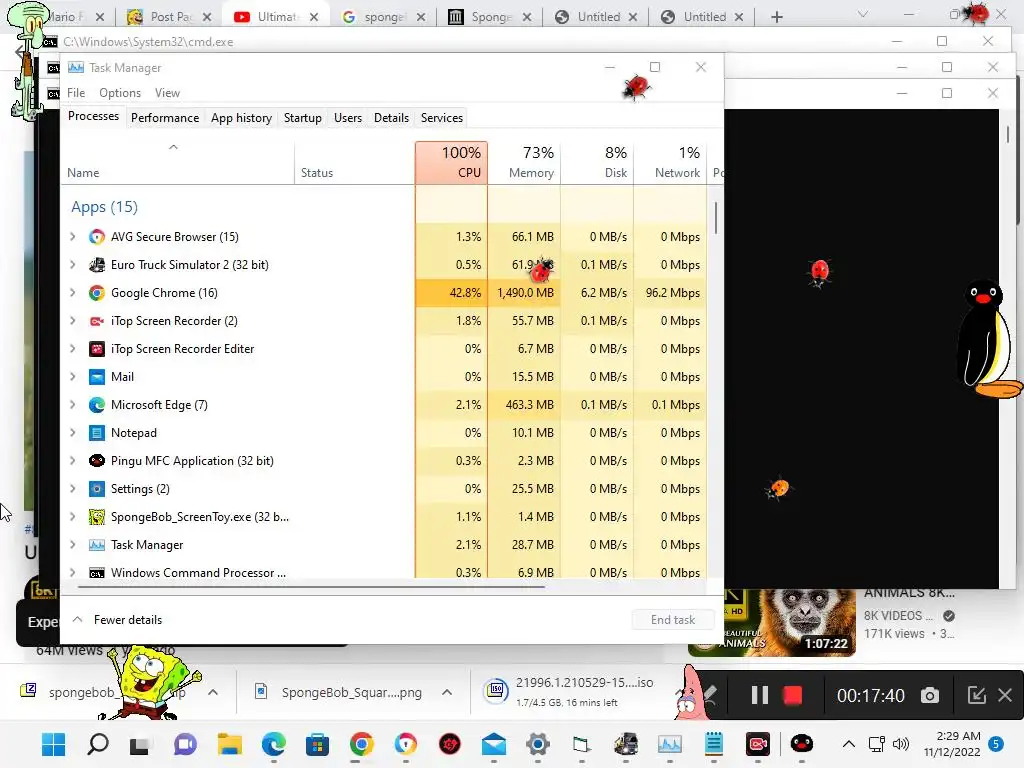
Task: Switch to AVG Secure Browser on taskbar
Action: (406, 744)
